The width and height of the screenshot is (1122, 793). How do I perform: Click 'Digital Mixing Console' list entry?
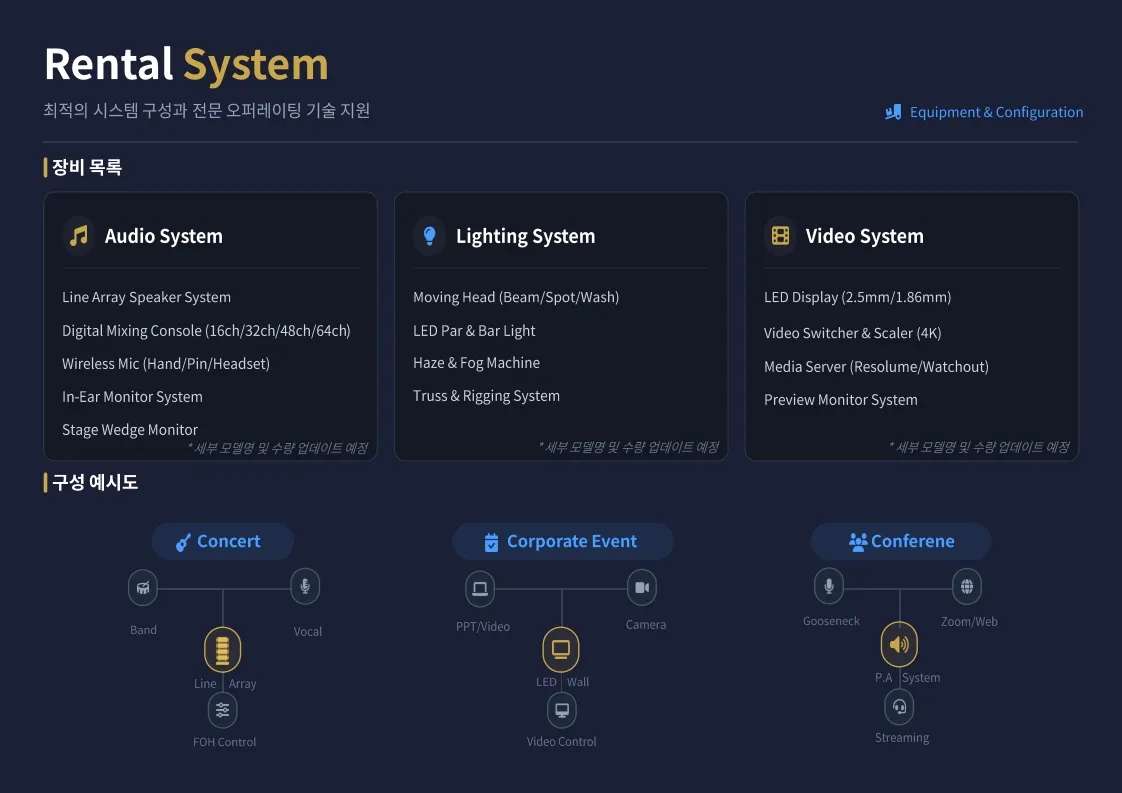tap(206, 331)
